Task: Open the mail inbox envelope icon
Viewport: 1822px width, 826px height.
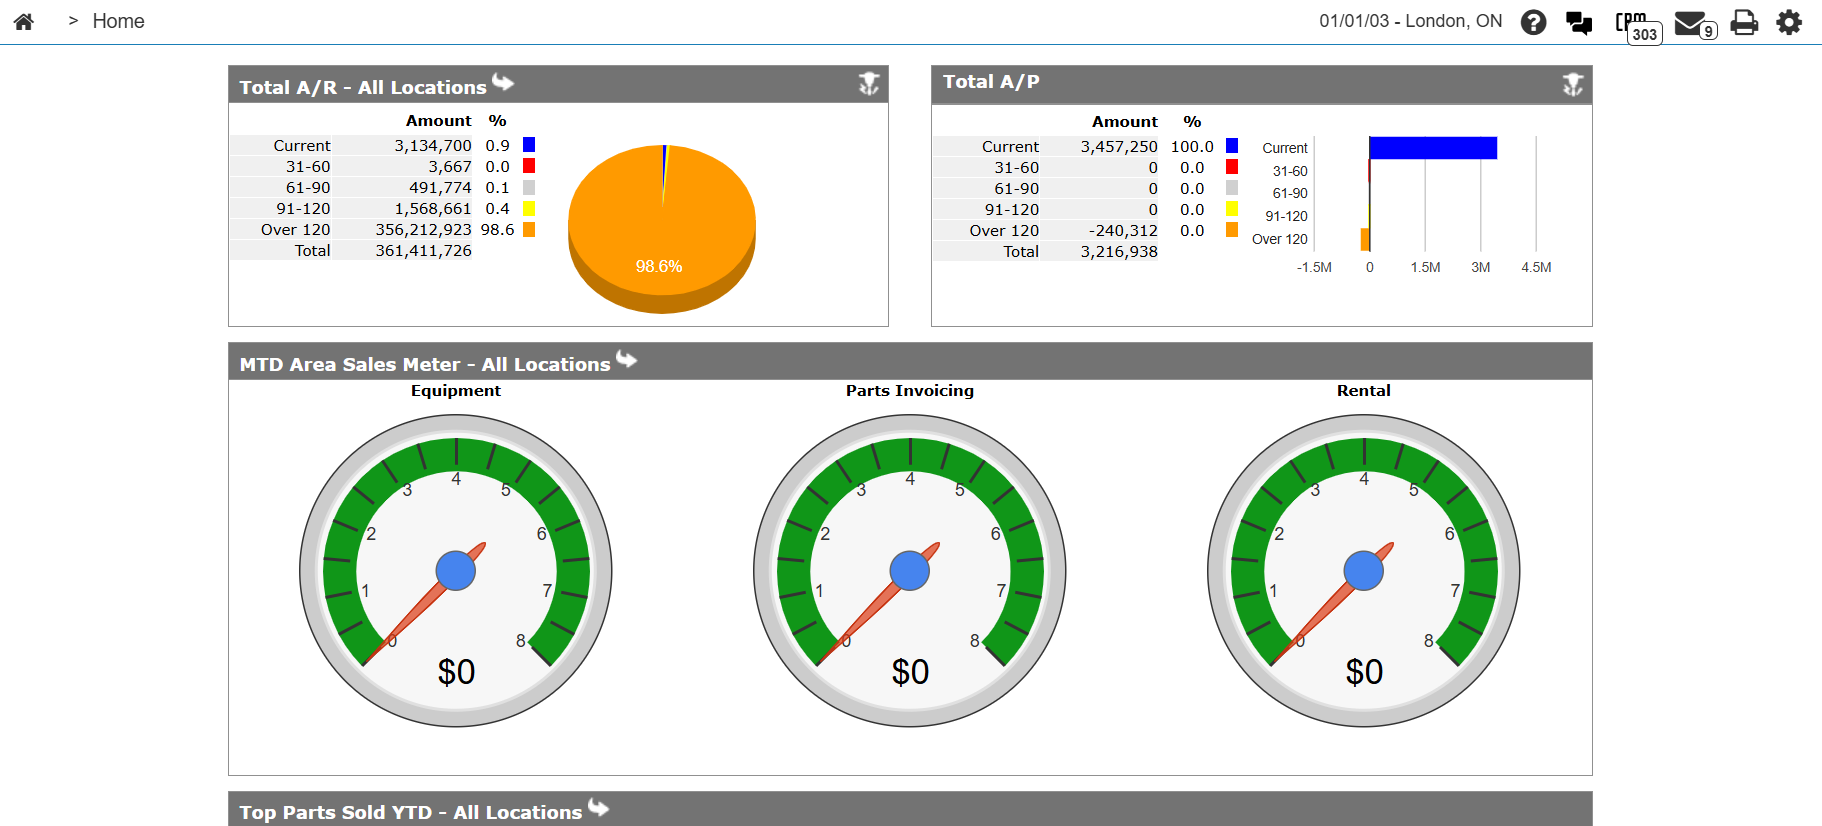Action: pos(1693,23)
